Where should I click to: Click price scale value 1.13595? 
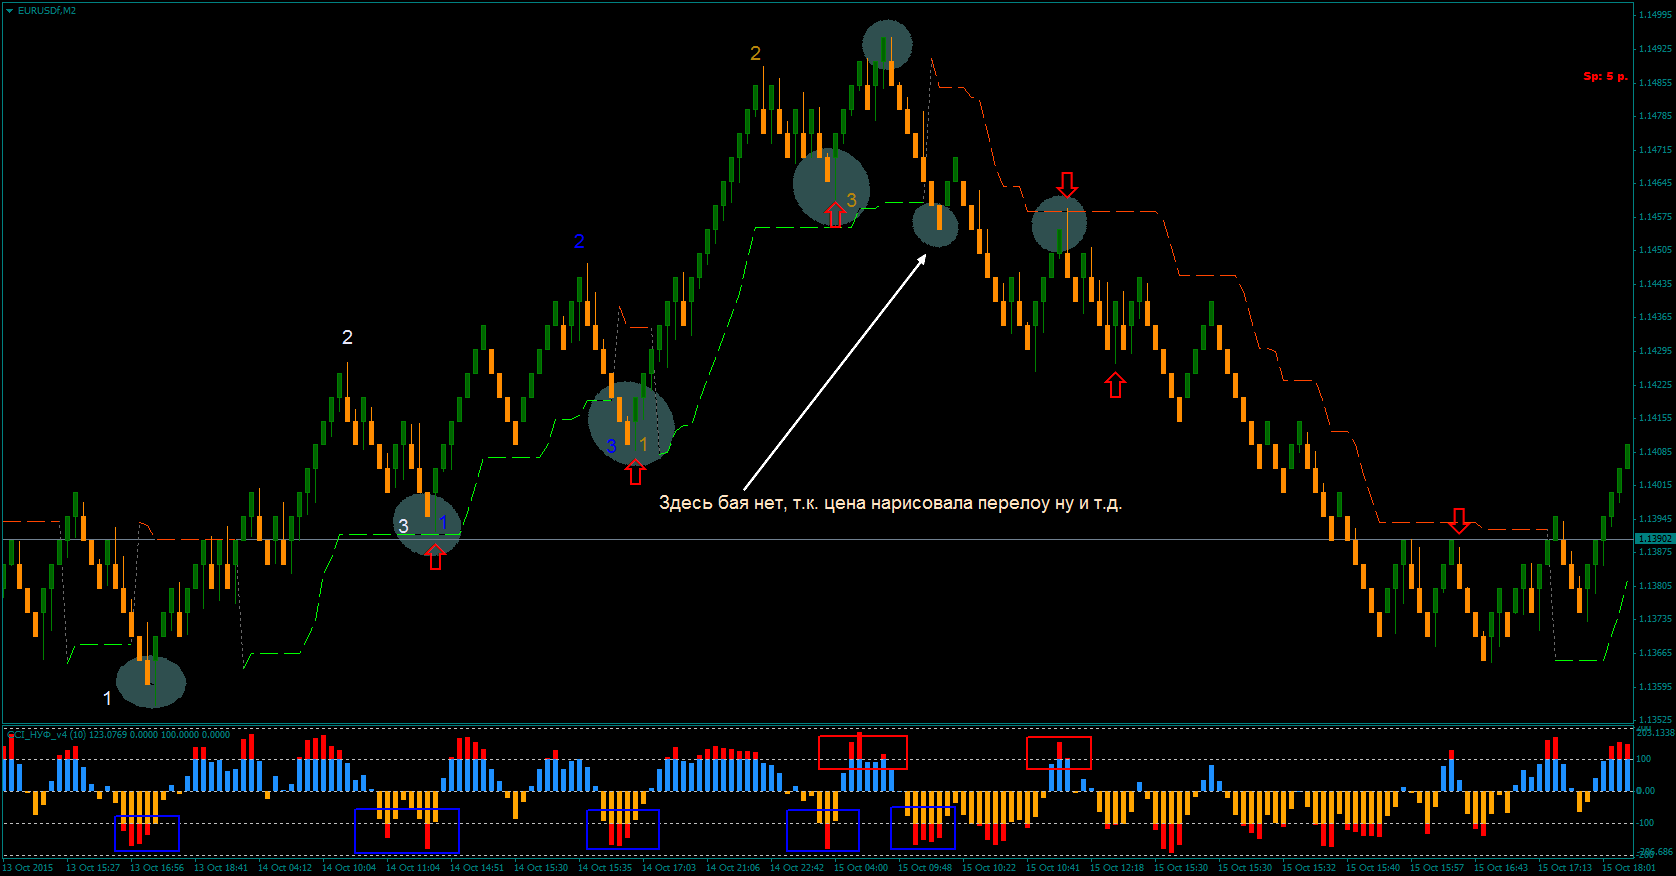(1655, 687)
